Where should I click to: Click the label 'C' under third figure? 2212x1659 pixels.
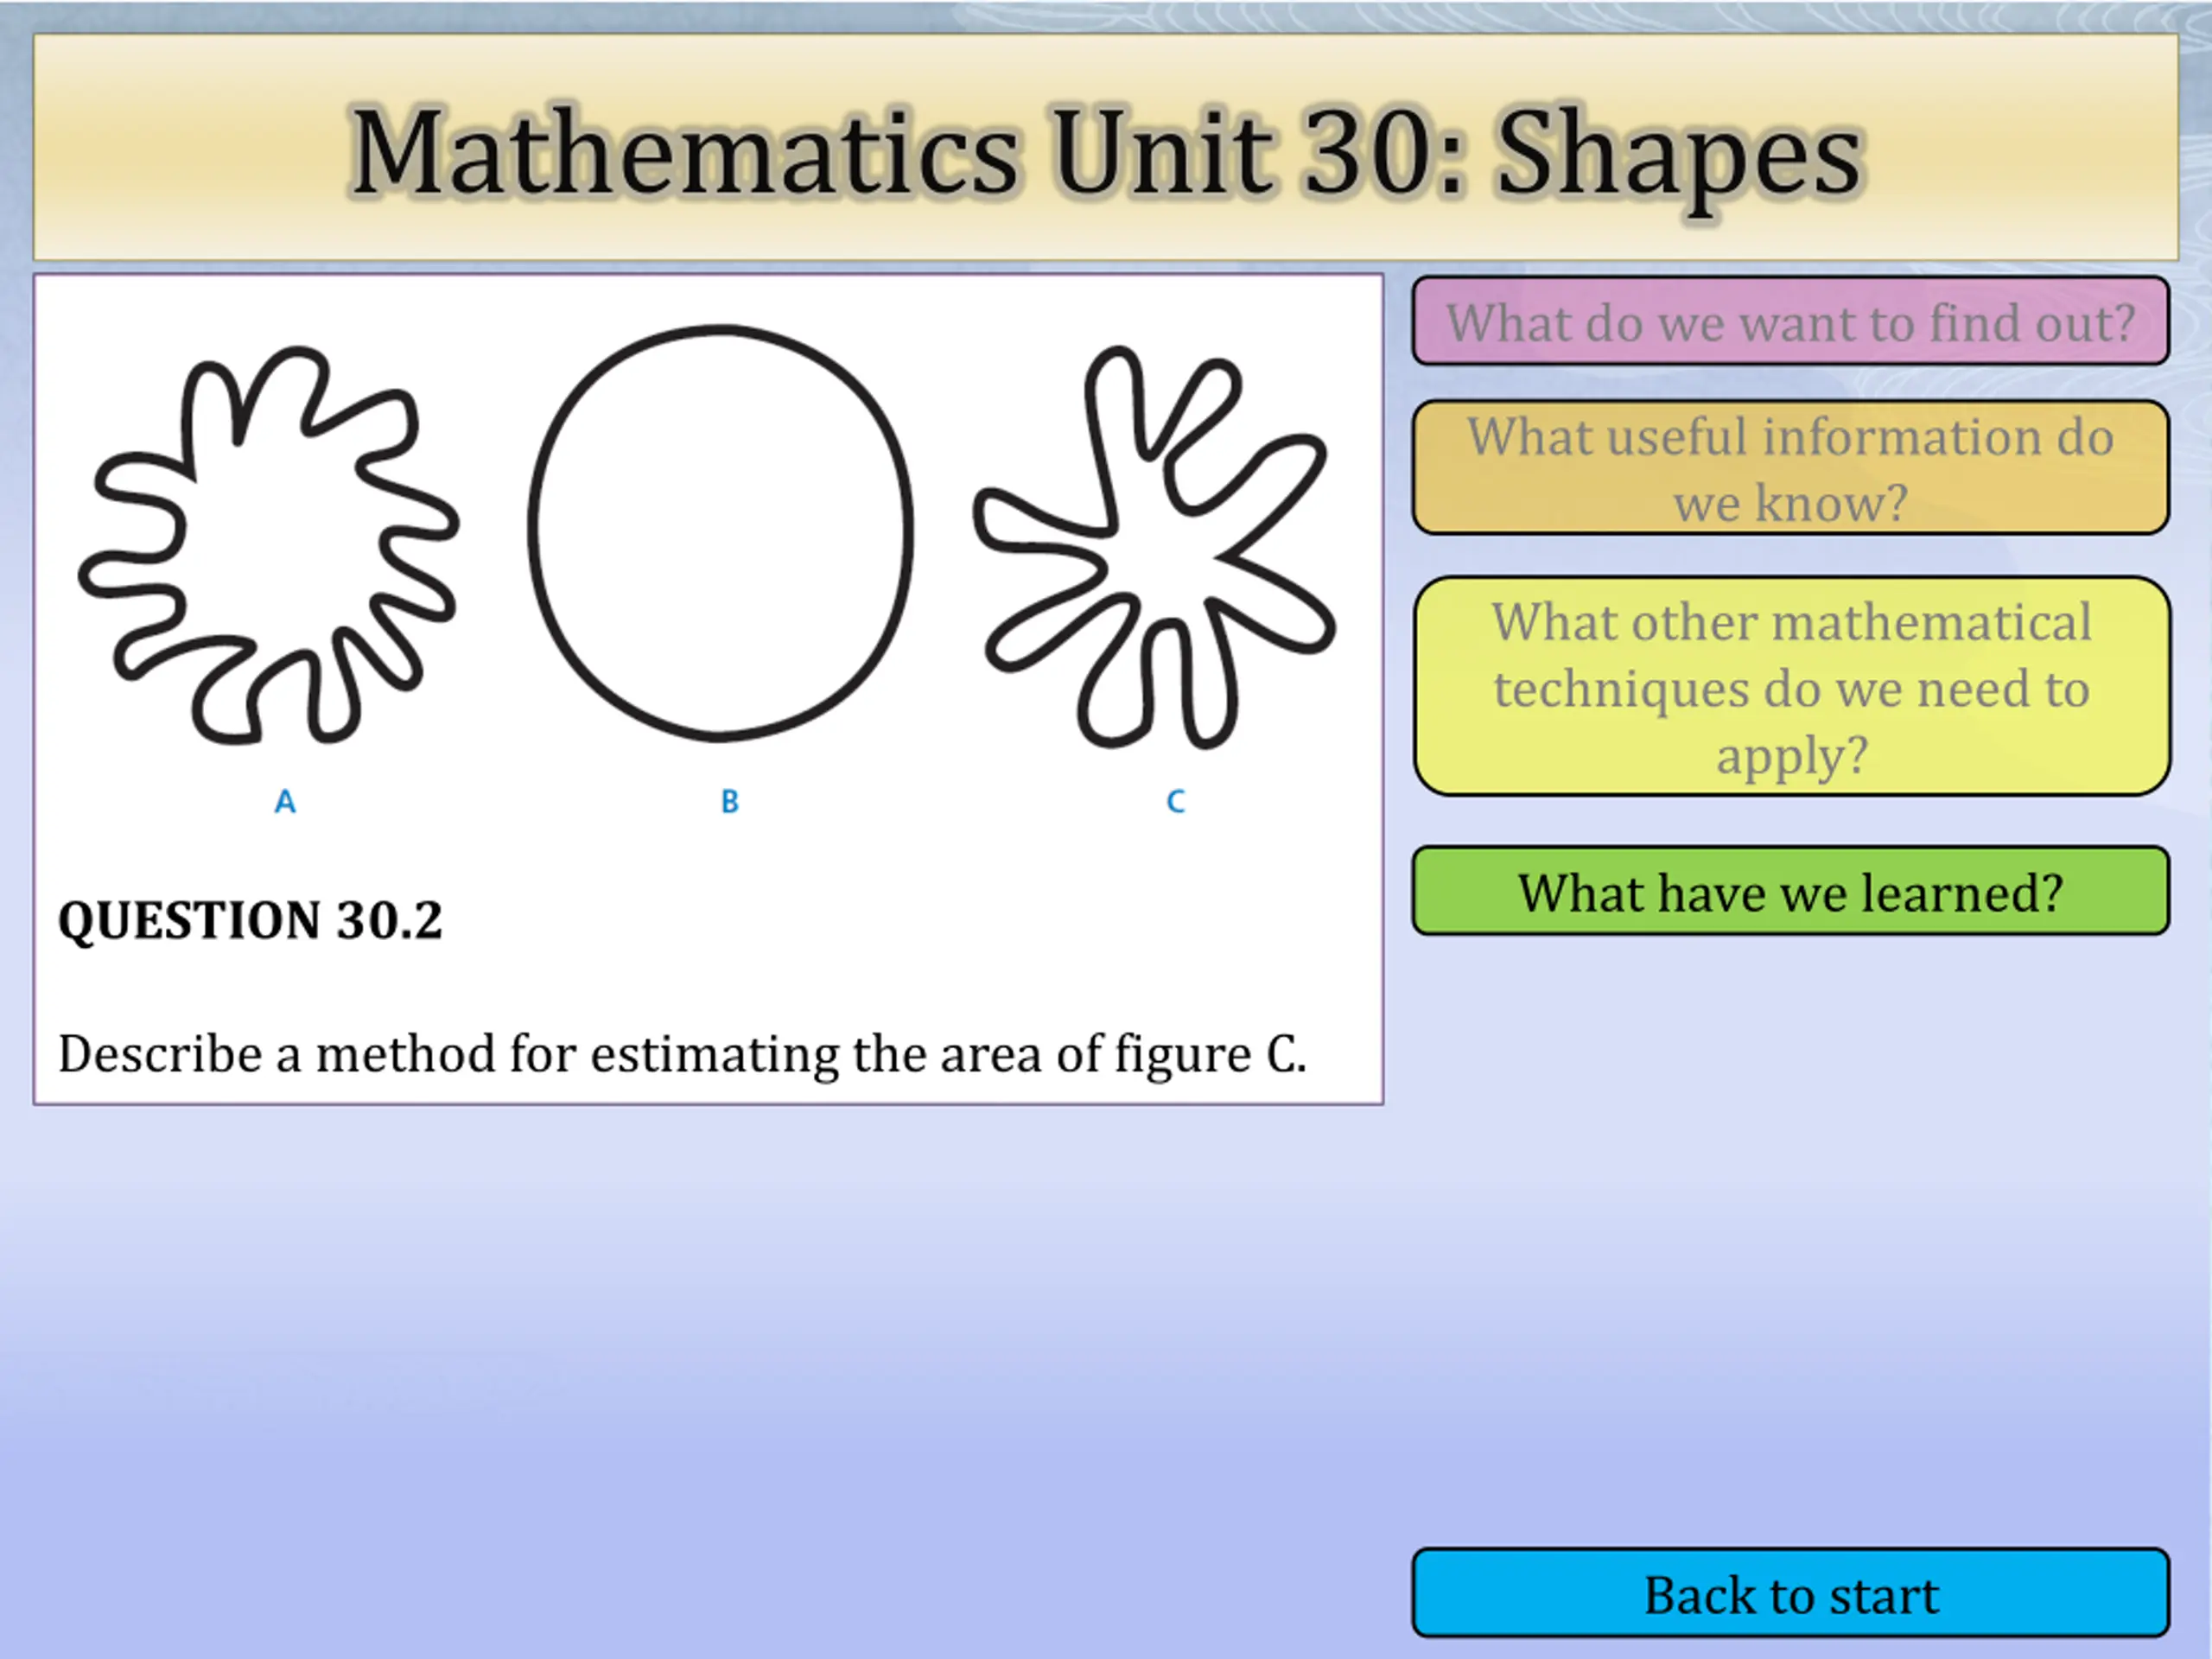[x=1176, y=801]
